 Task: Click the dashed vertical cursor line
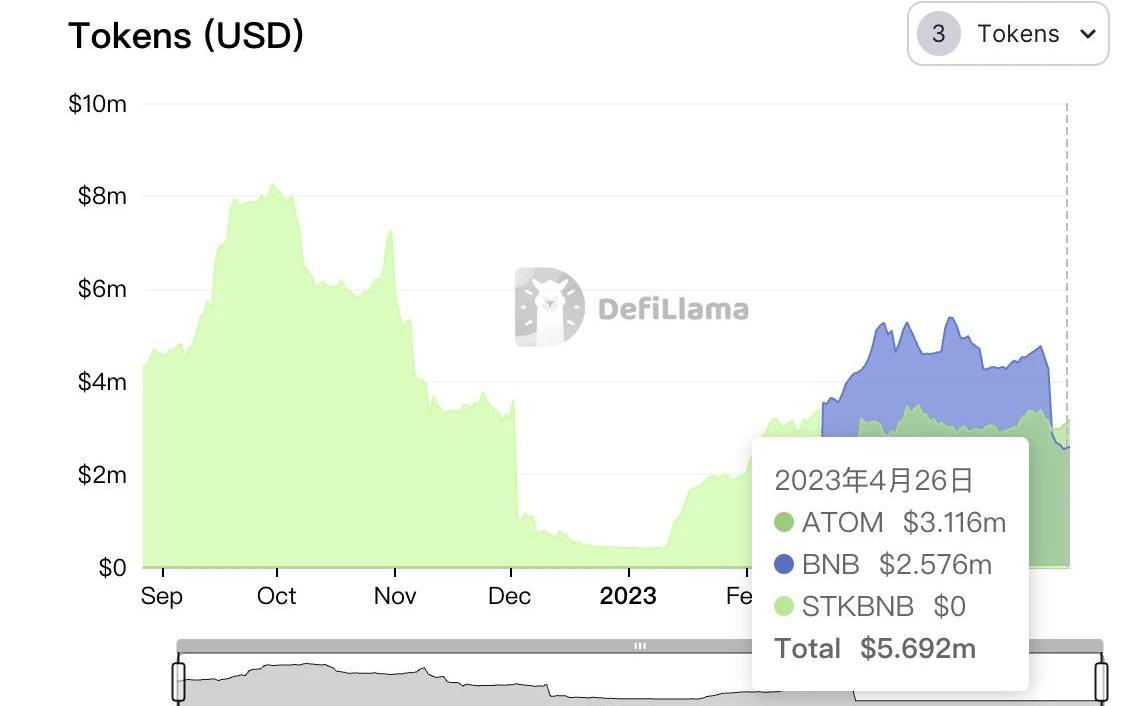(x=1067, y=250)
